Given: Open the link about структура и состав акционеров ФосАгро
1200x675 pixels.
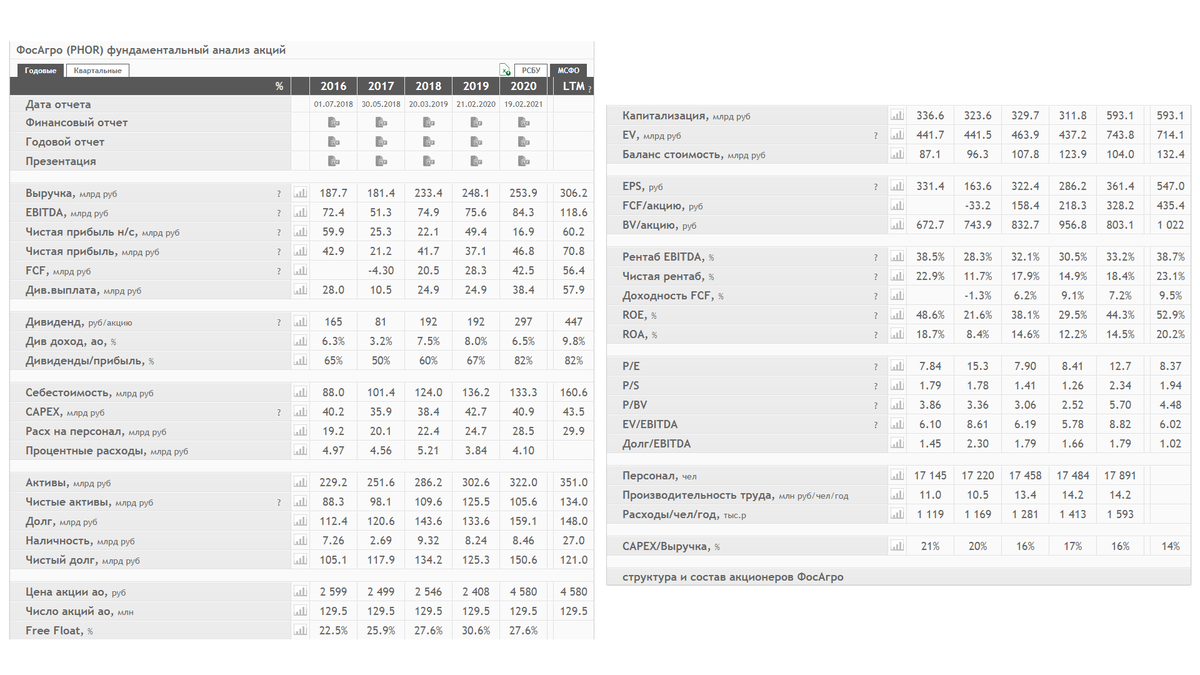Looking at the screenshot, I should (x=734, y=577).
